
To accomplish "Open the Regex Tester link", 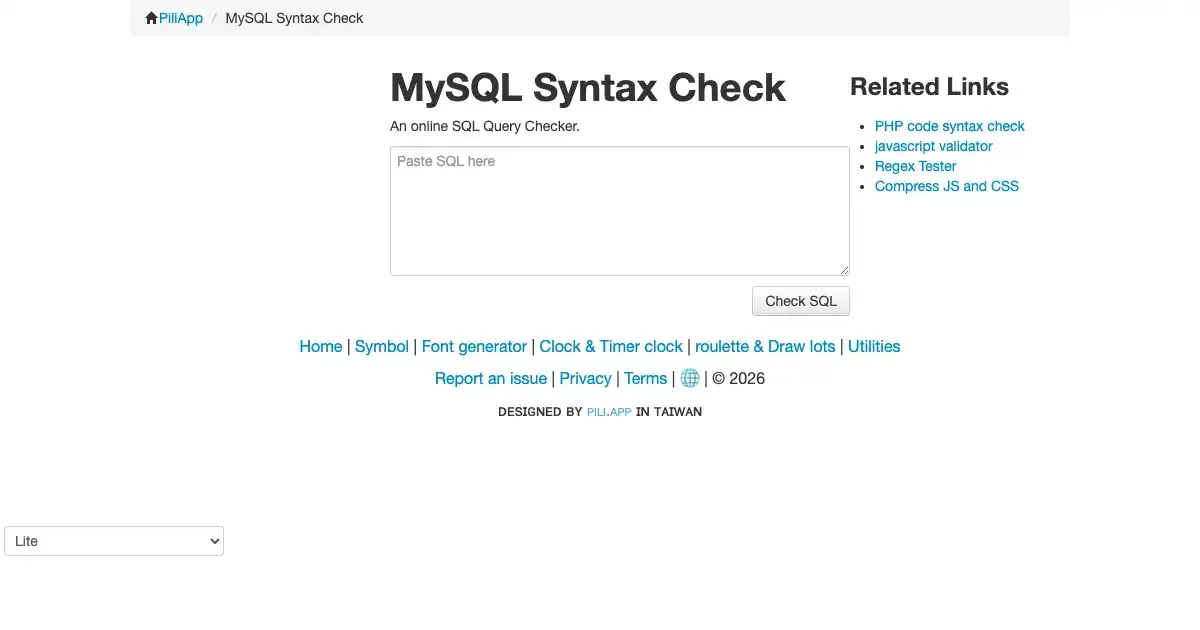I will (x=915, y=166).
